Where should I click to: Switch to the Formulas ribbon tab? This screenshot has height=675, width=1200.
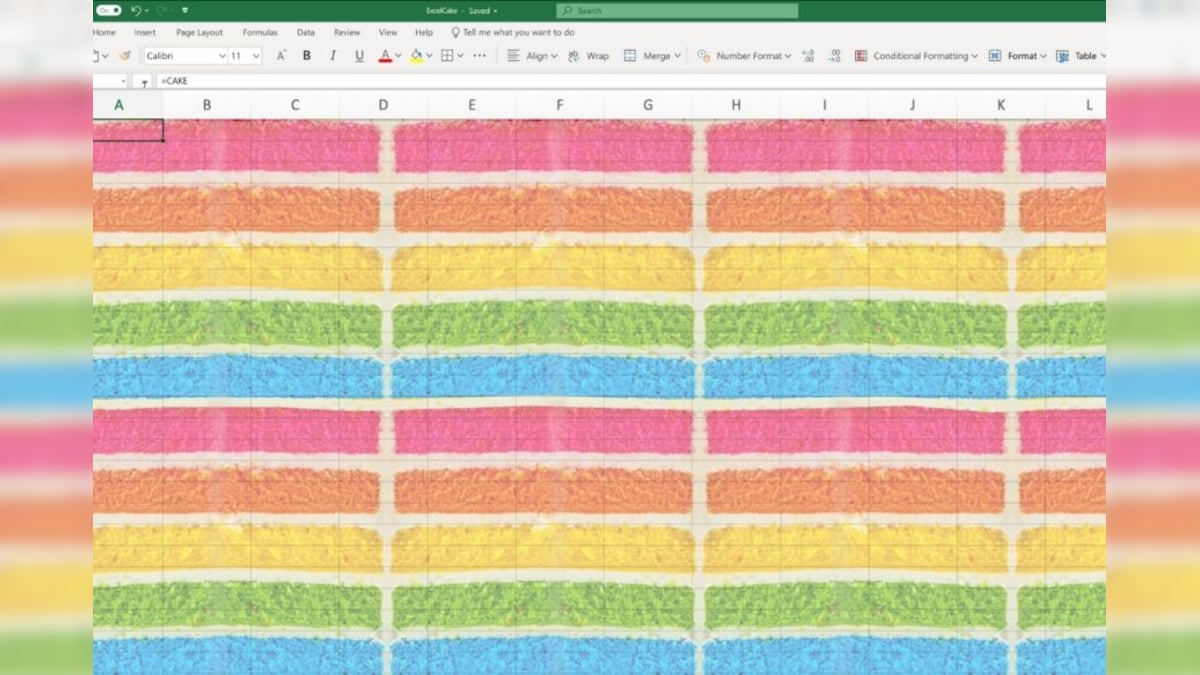(x=260, y=32)
